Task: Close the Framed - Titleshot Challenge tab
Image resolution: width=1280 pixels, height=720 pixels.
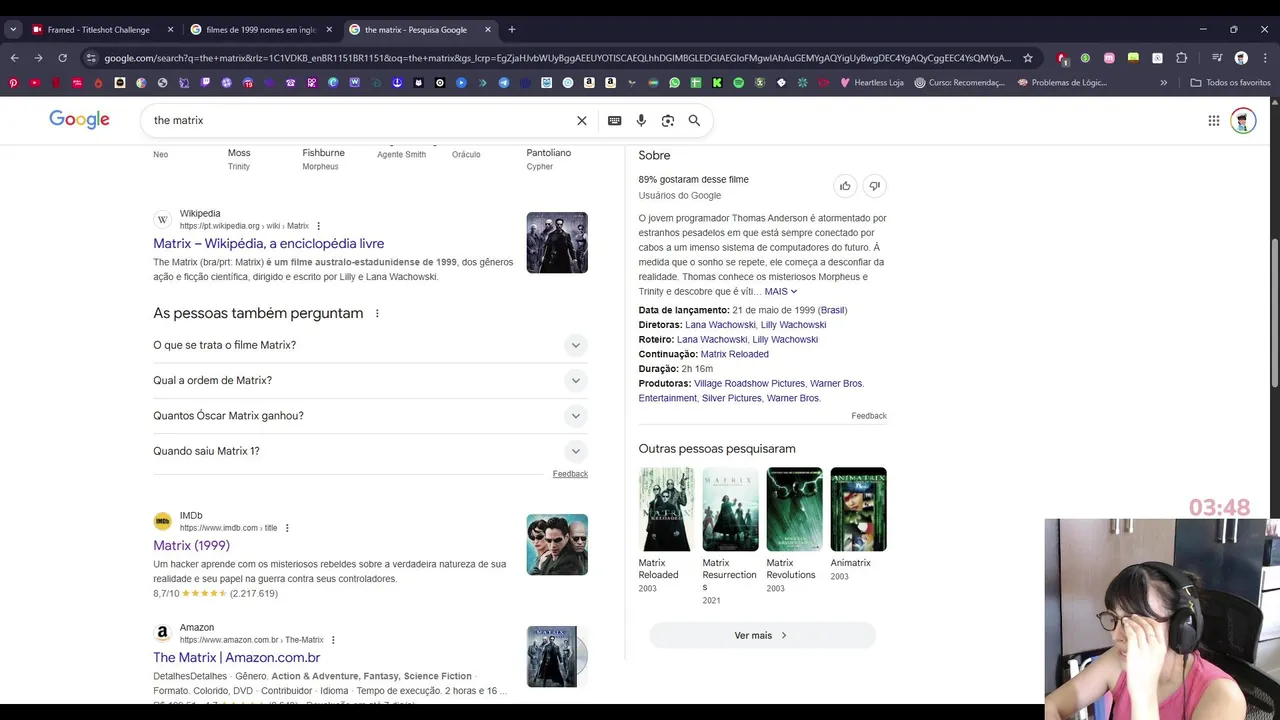Action: coord(170,29)
